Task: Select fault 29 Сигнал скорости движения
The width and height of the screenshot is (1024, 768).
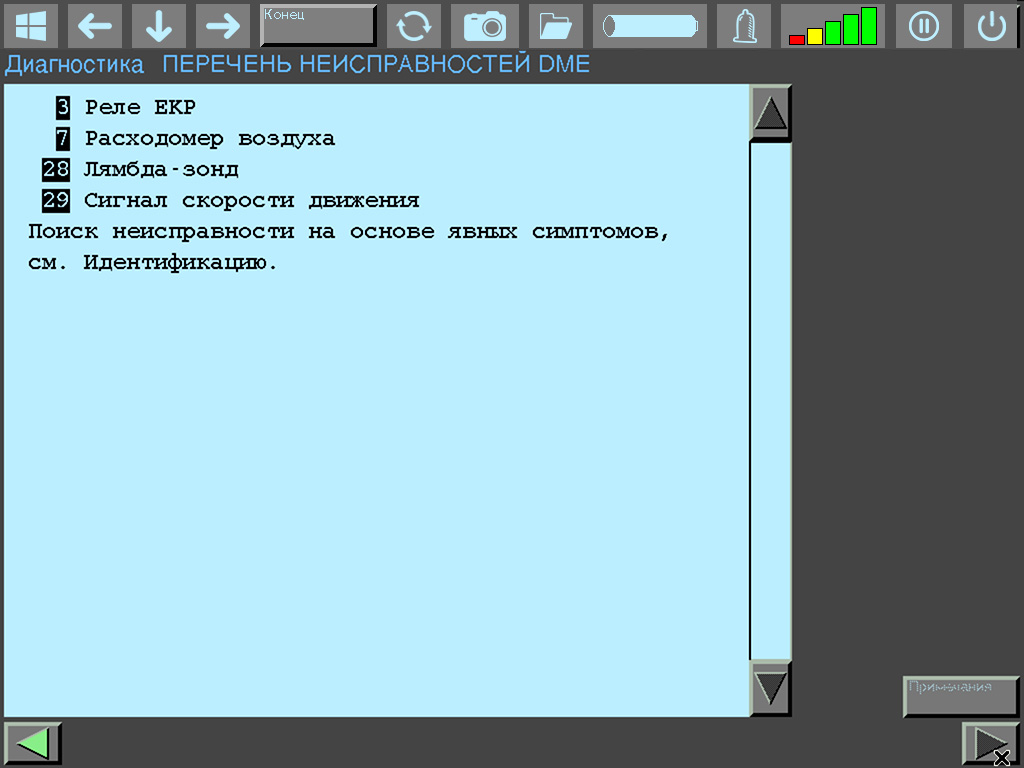Action: pos(250,200)
